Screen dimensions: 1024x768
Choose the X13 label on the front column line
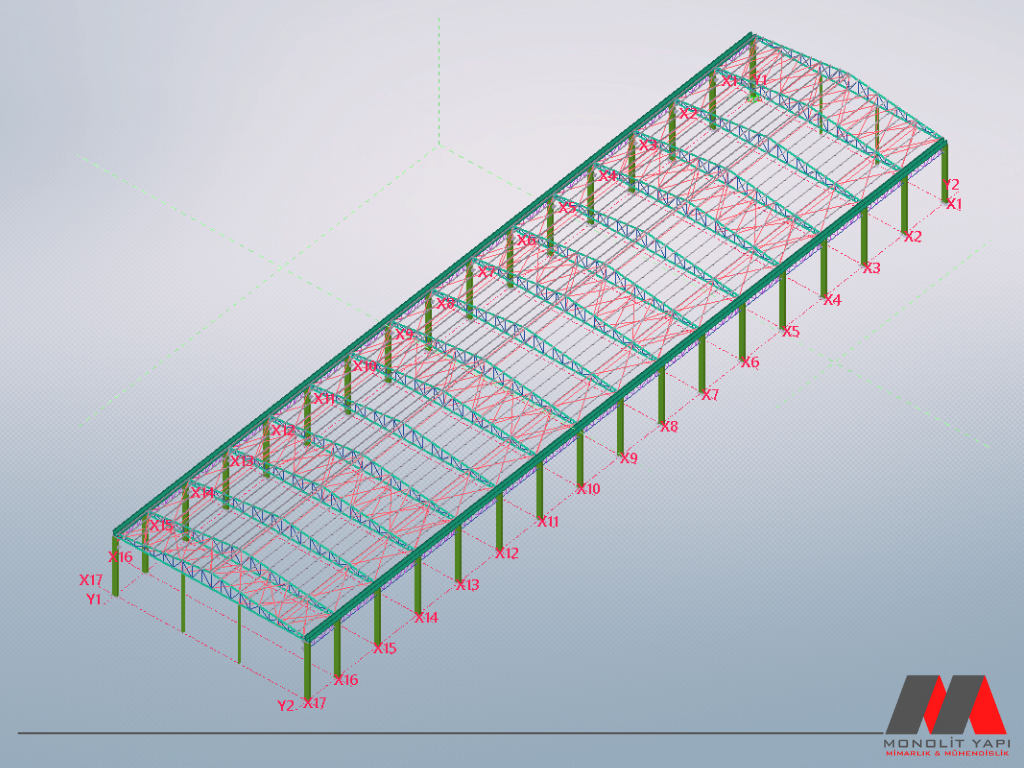click(467, 585)
